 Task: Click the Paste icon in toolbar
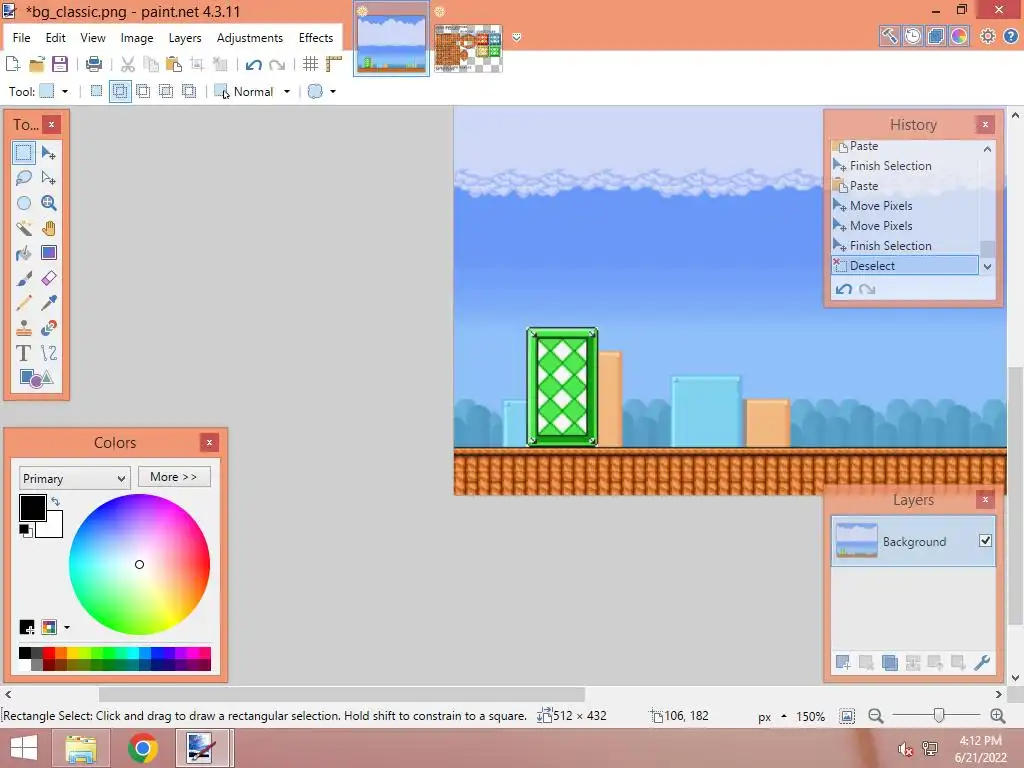click(174, 64)
